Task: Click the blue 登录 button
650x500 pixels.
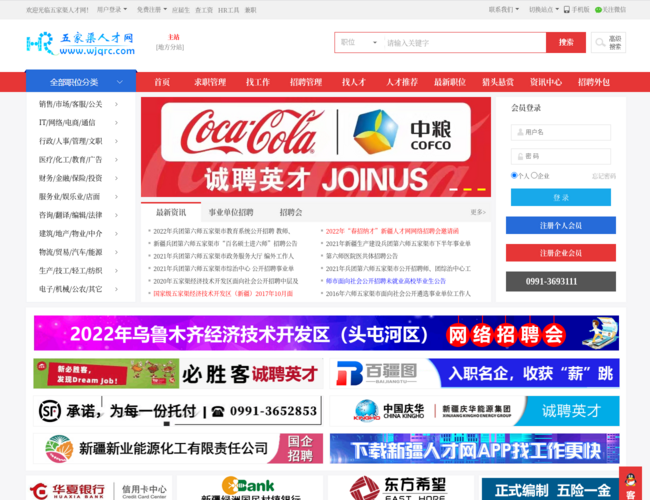Action: coord(560,197)
